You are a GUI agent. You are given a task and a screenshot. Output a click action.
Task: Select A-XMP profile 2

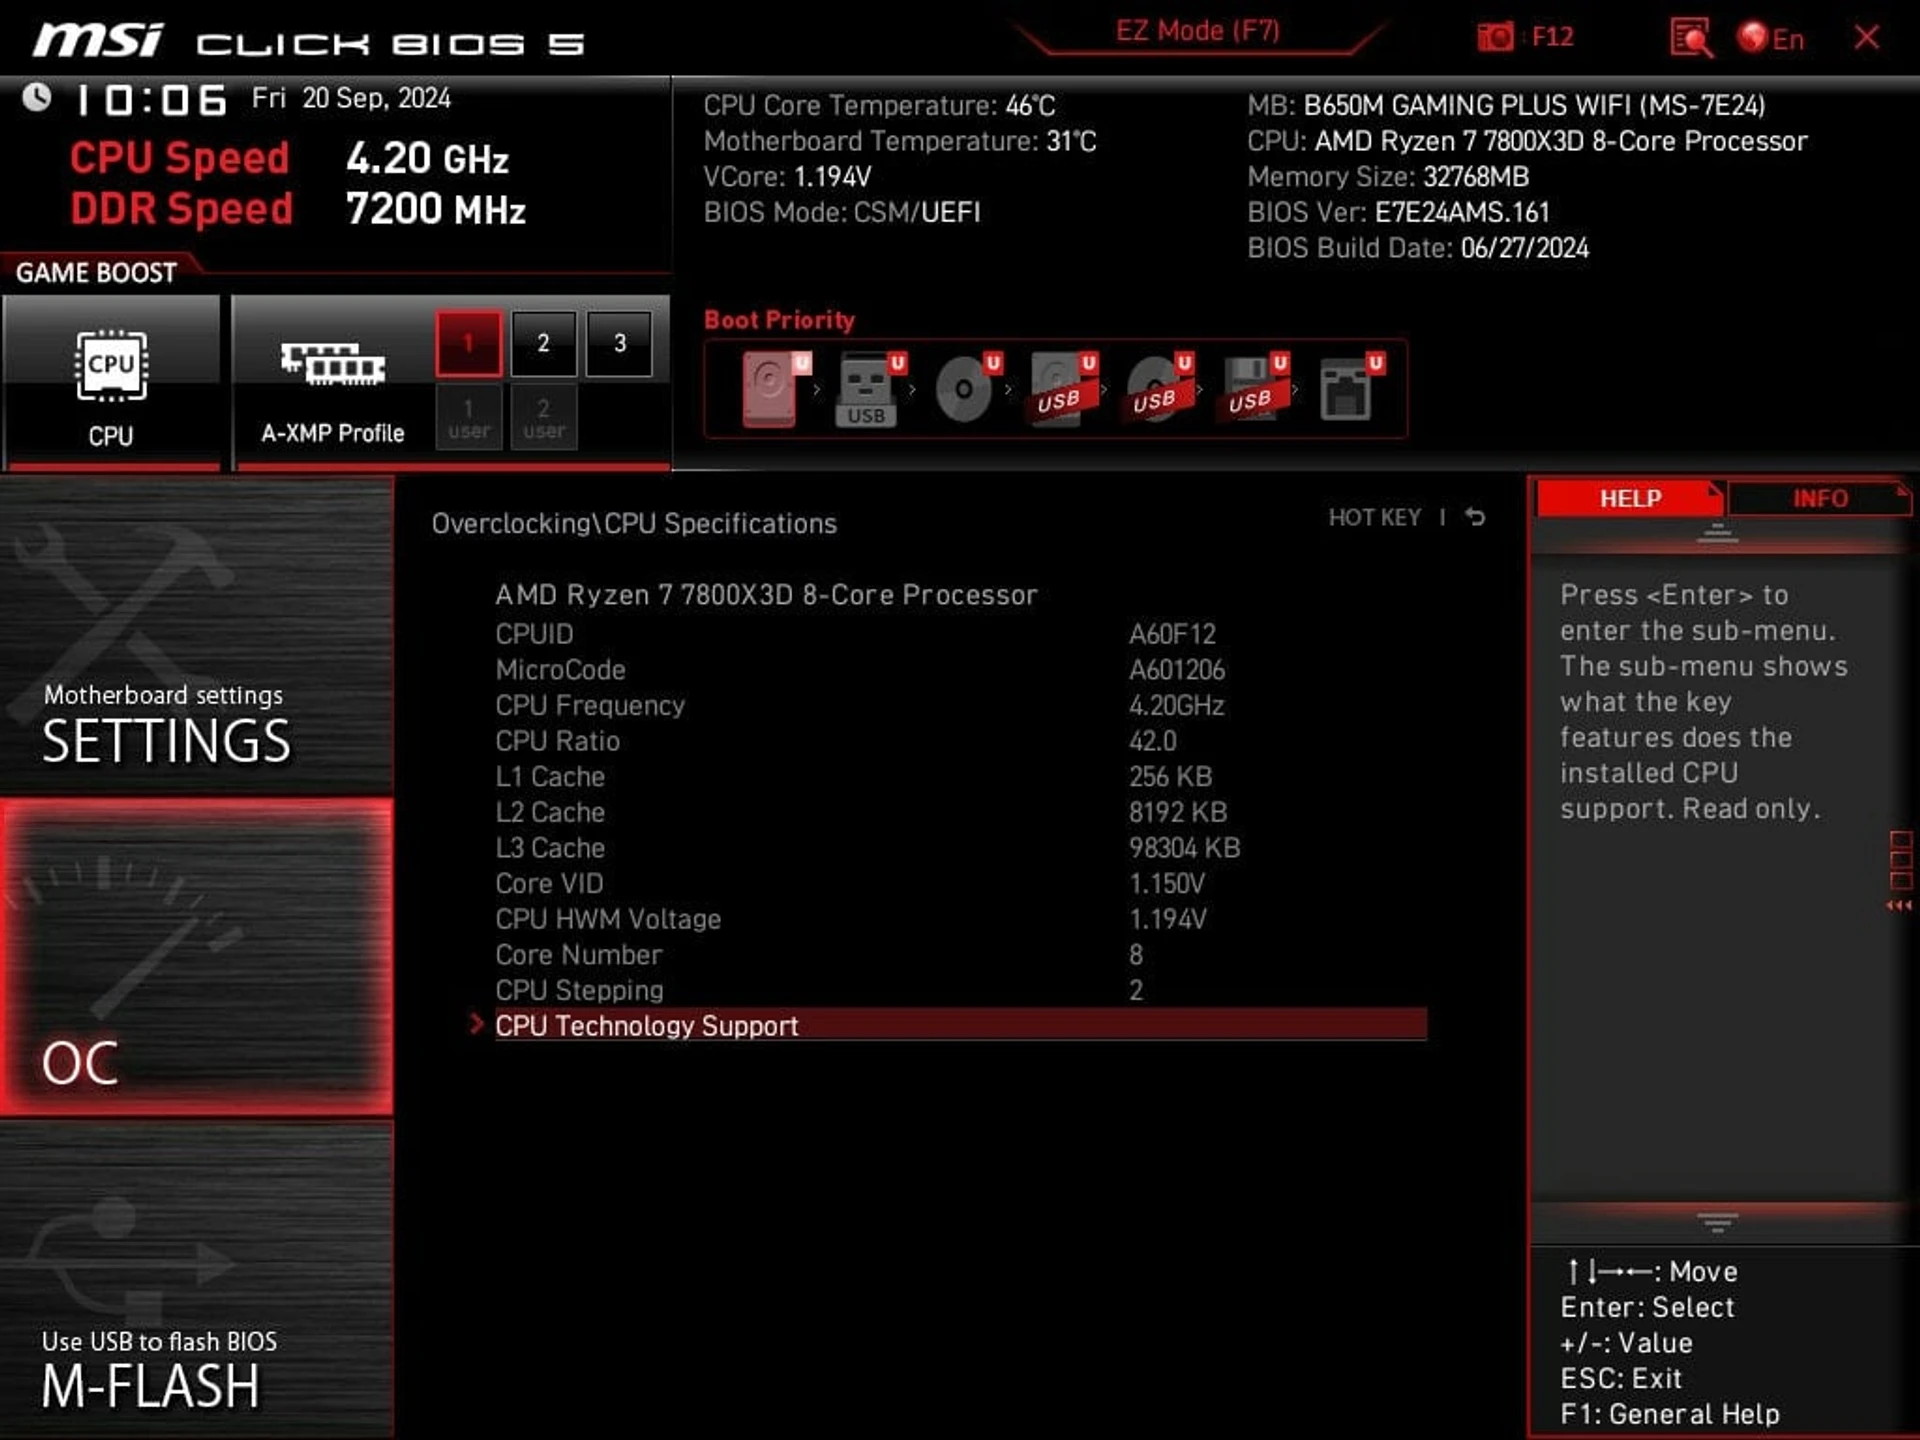[543, 344]
